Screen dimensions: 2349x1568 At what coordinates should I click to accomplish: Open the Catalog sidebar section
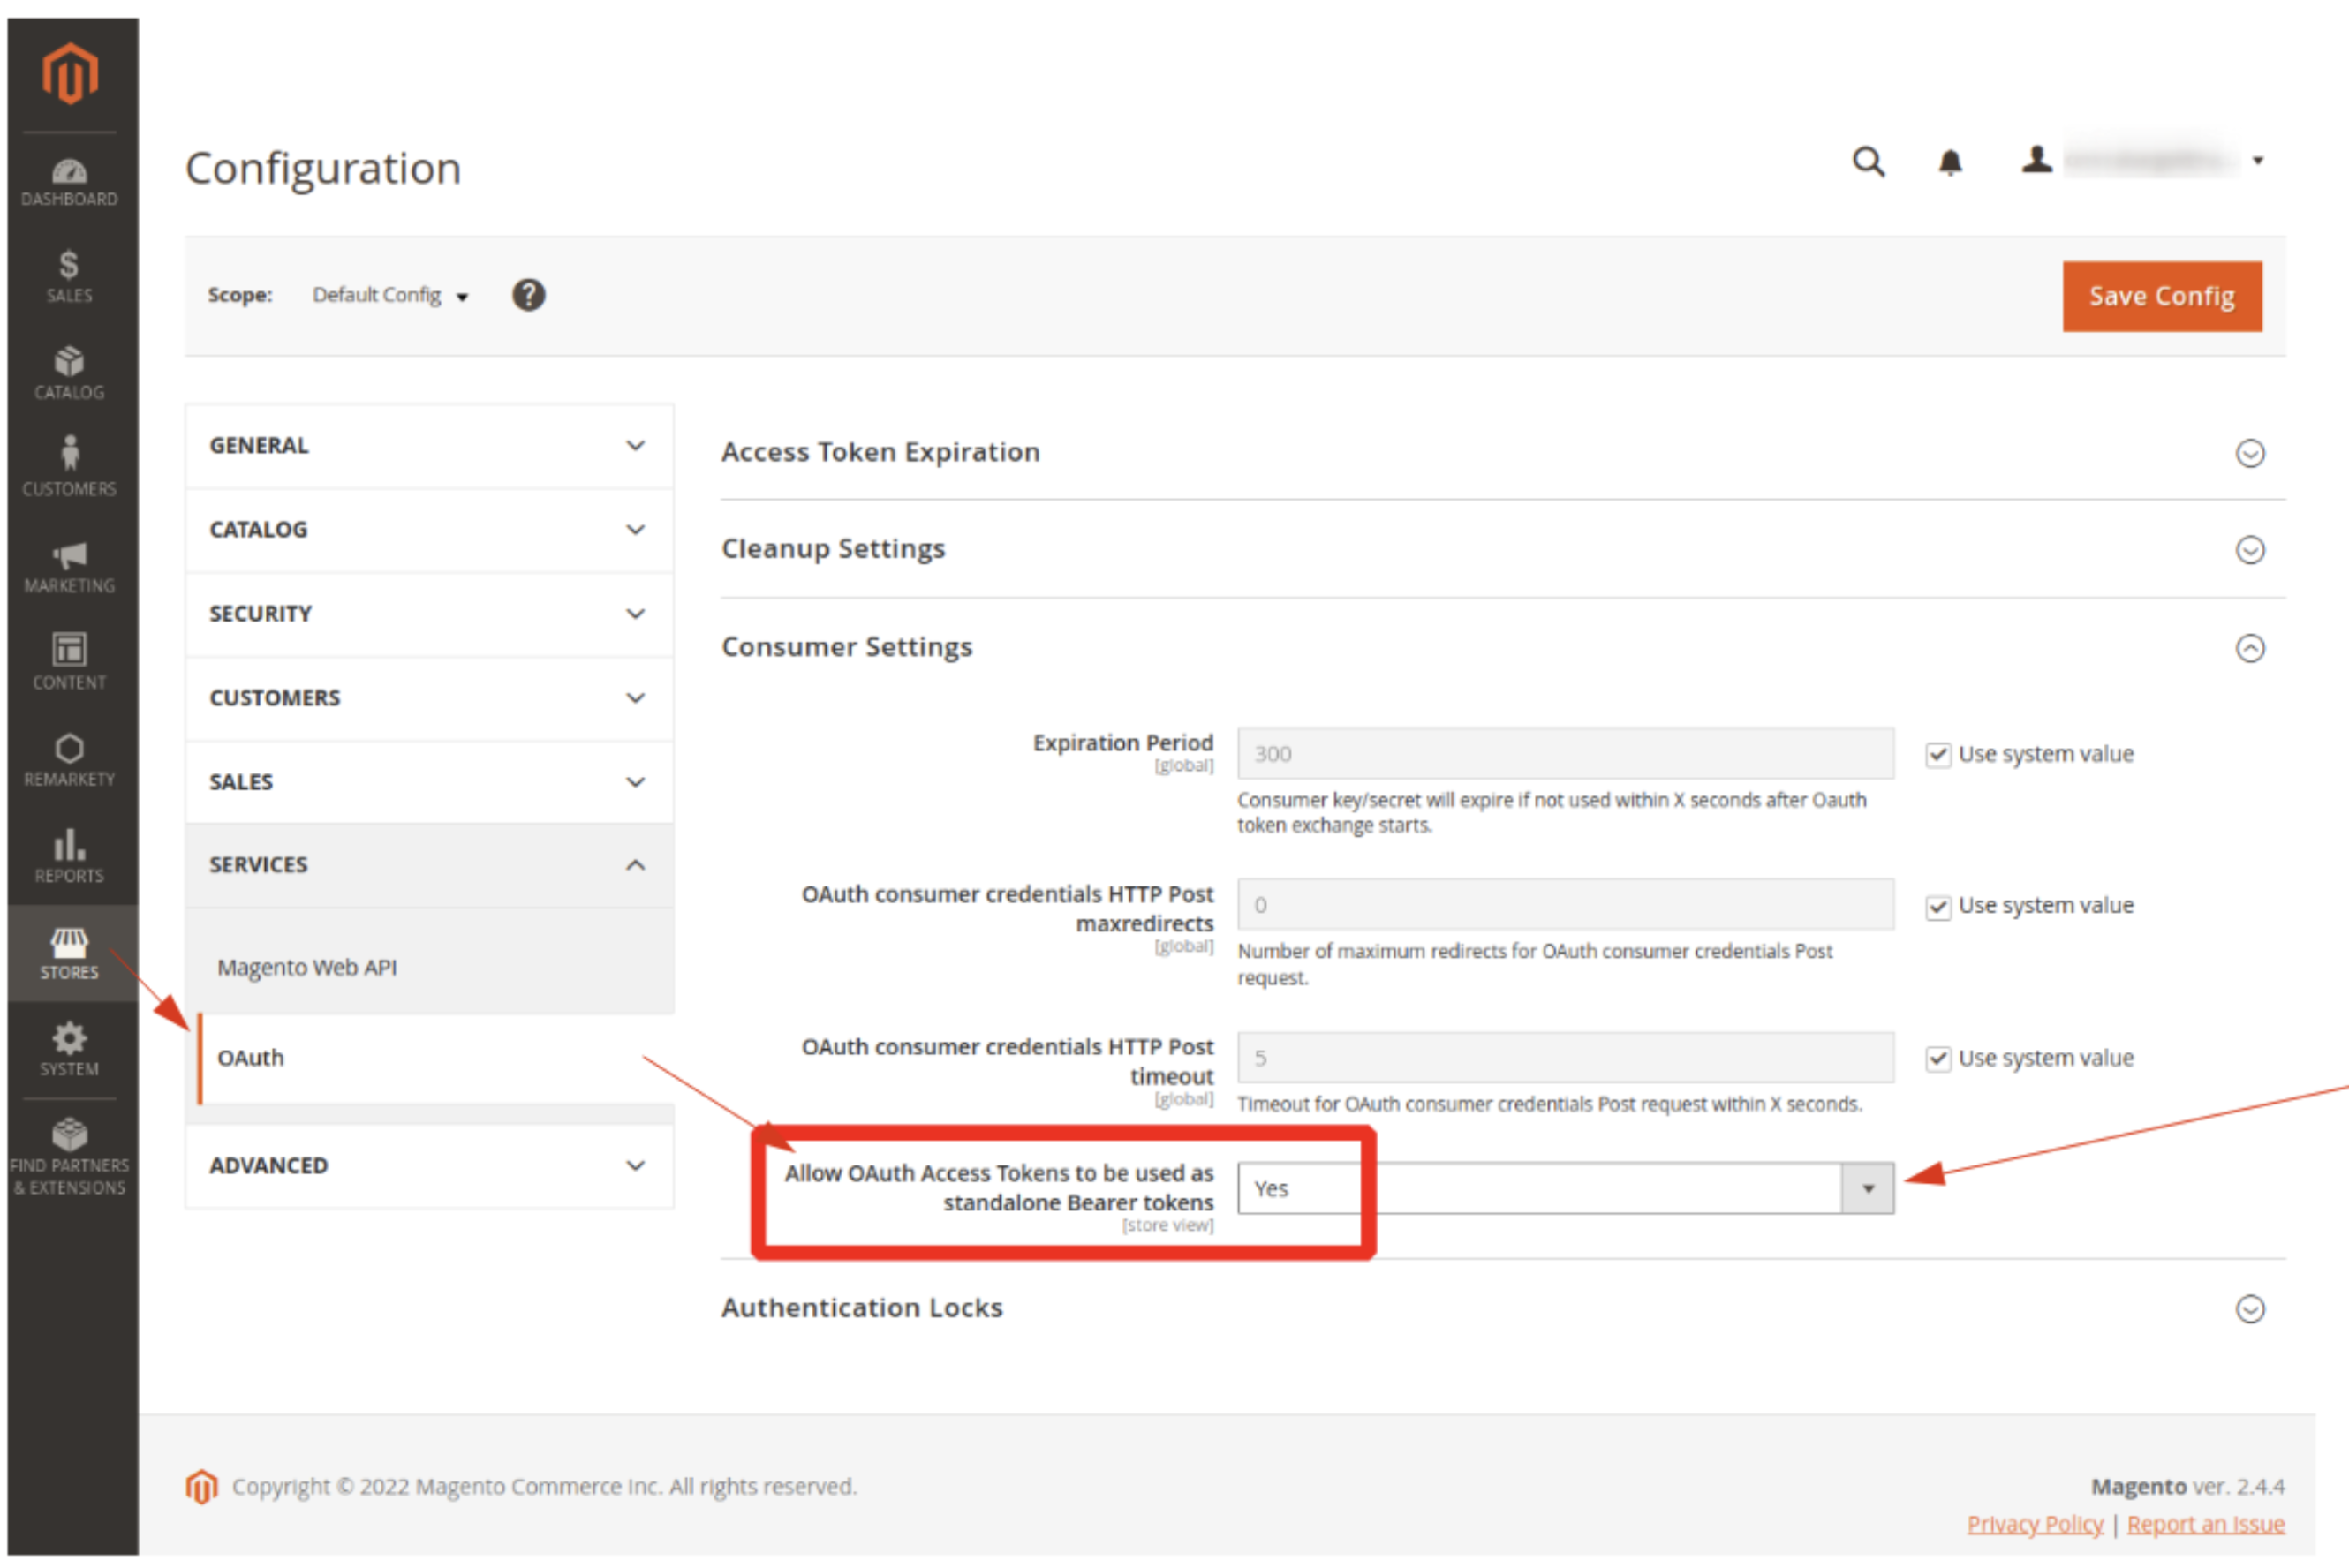point(69,373)
